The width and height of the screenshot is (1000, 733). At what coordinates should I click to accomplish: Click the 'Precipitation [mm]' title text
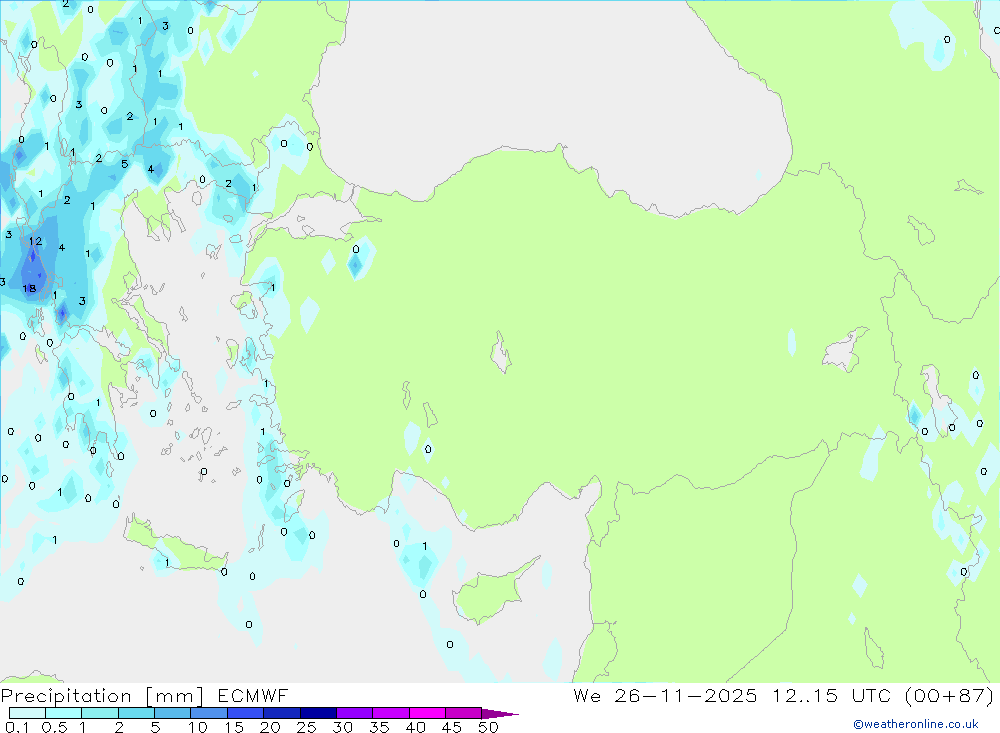point(102,696)
